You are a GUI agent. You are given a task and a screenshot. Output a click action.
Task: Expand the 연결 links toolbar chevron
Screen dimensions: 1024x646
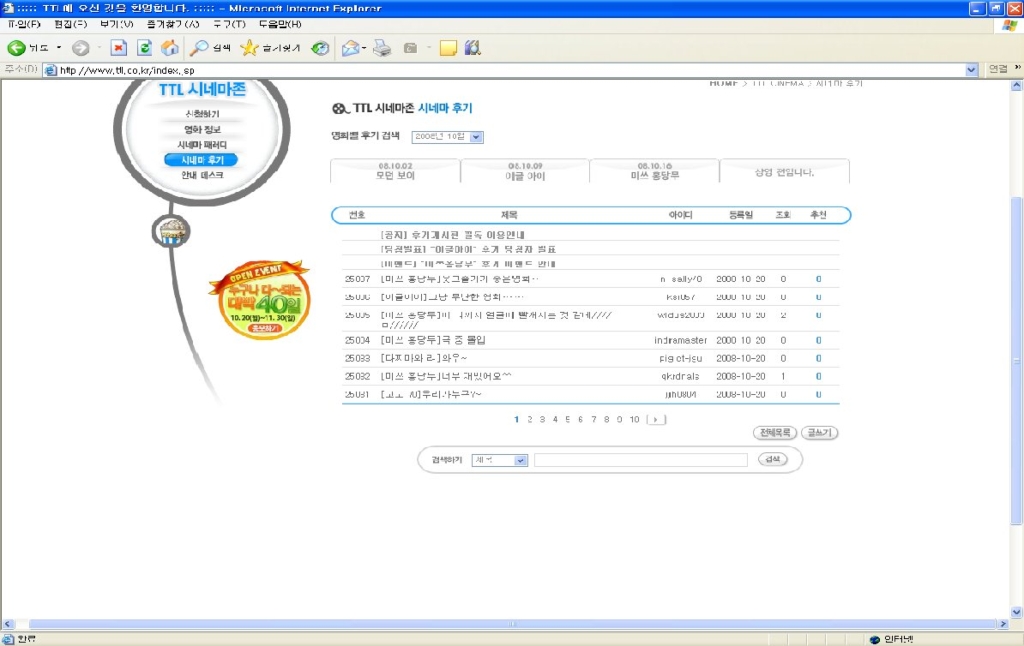(1017, 68)
